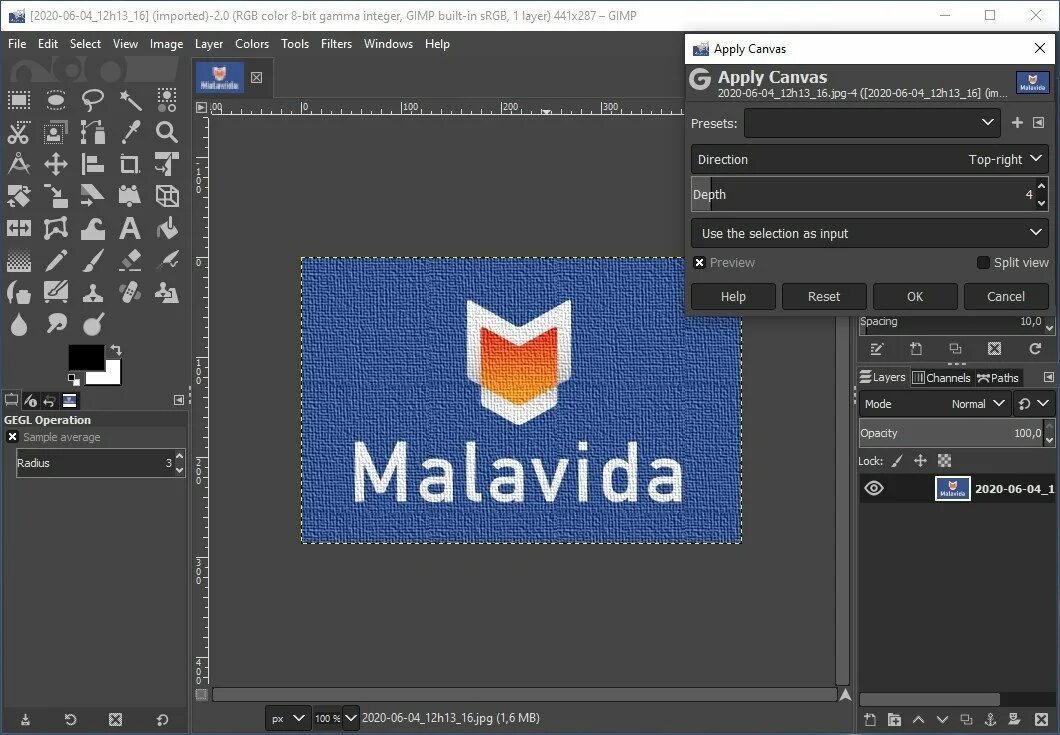Select the Smudge tool
Screen dimensions: 1060x735
(56, 325)
